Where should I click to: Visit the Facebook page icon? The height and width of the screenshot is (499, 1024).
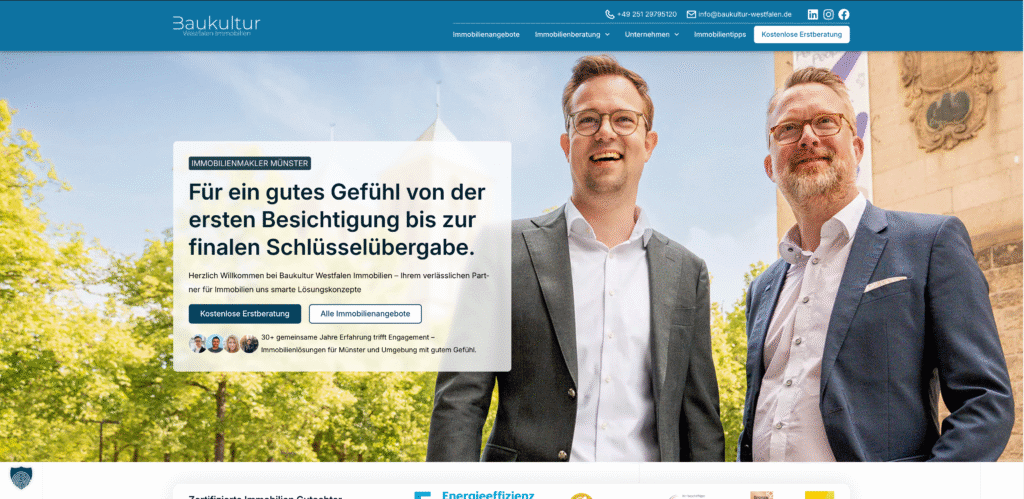(844, 14)
